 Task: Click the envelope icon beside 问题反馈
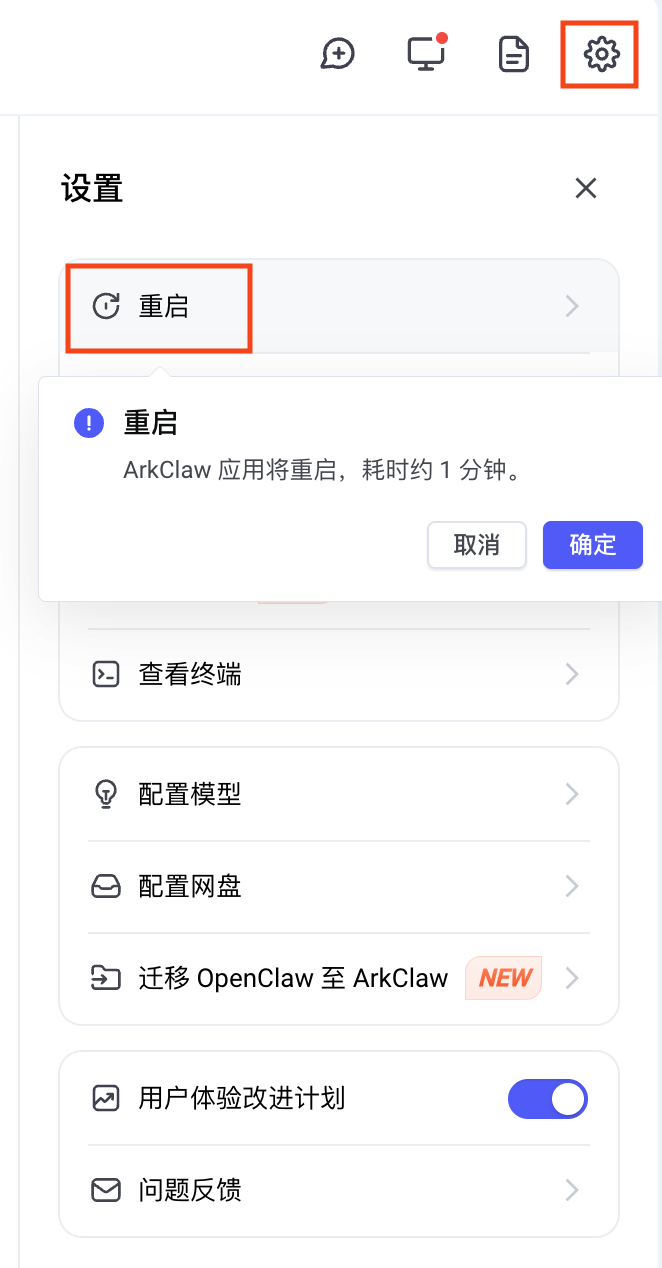pyautogui.click(x=106, y=1190)
